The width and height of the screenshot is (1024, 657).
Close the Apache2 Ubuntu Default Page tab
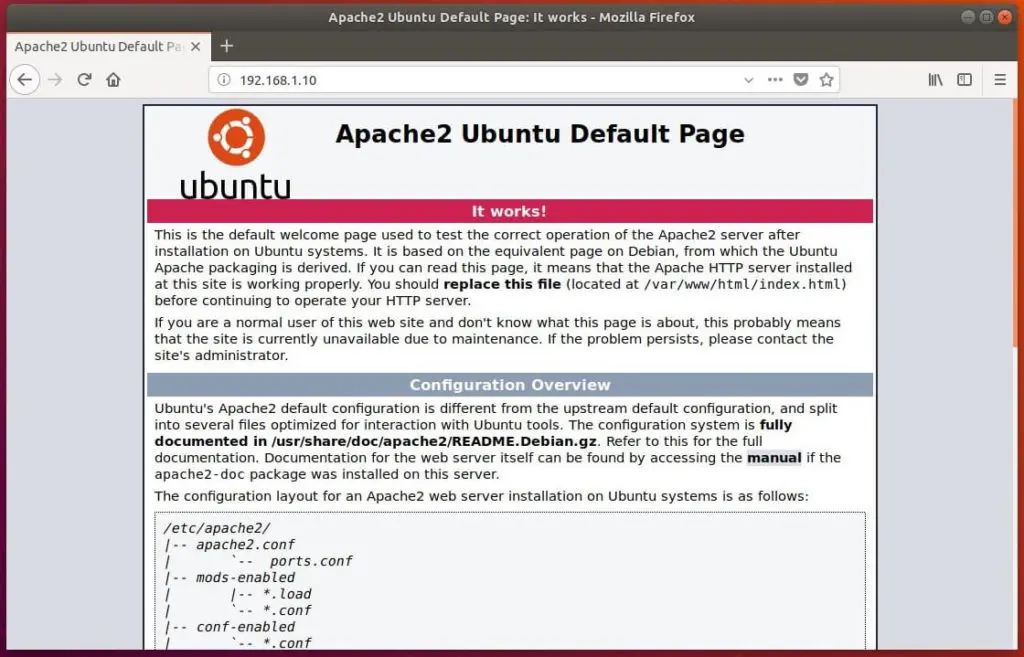click(x=195, y=46)
